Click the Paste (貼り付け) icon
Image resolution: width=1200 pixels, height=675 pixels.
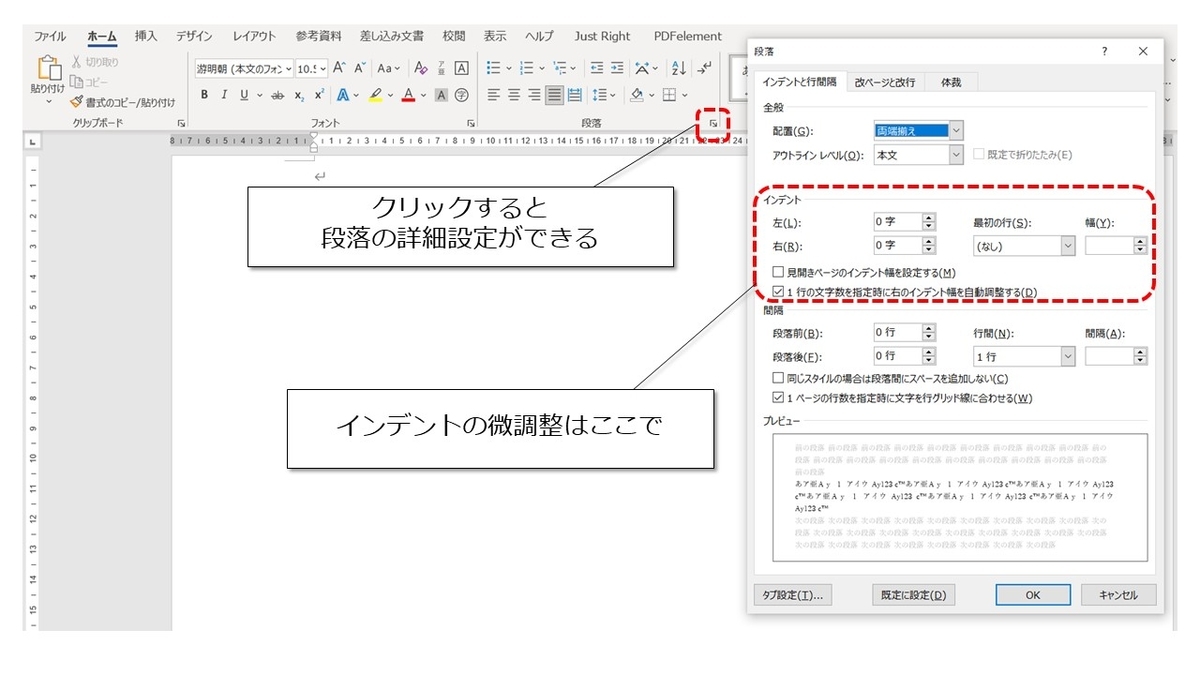click(48, 67)
